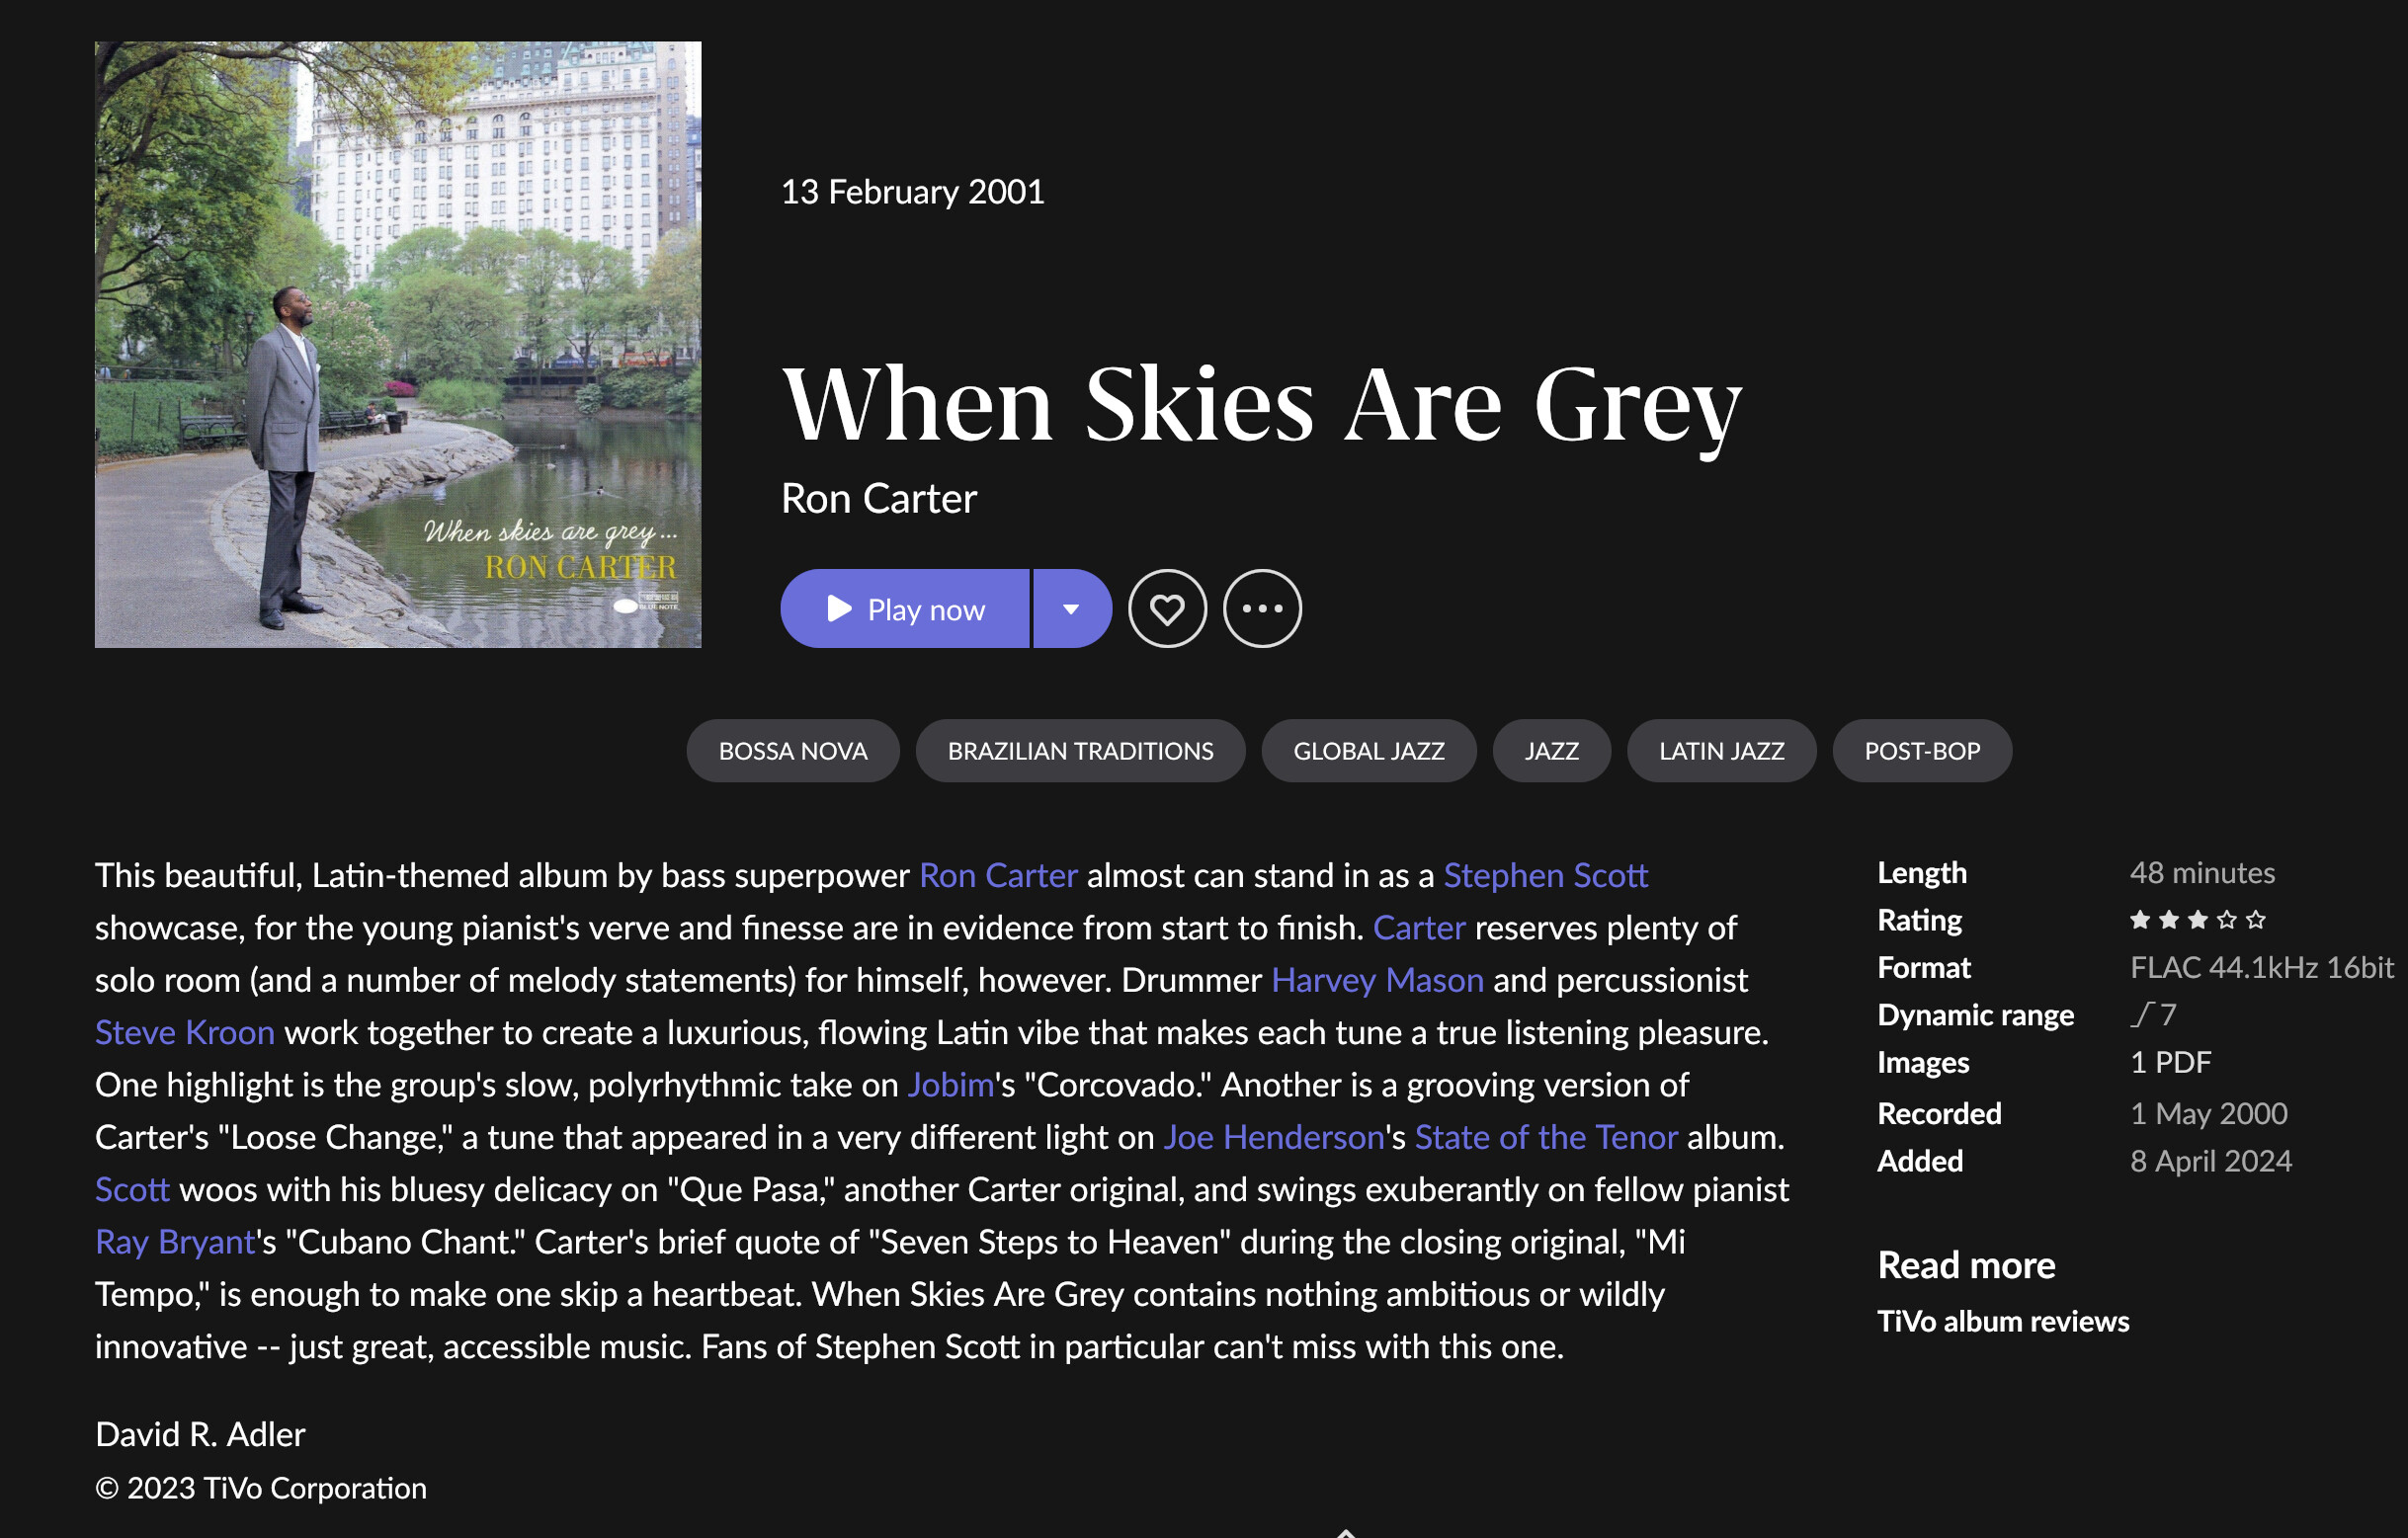Open the Latin Jazz genre tag
The image size is (2408, 1538).
[x=1721, y=751]
